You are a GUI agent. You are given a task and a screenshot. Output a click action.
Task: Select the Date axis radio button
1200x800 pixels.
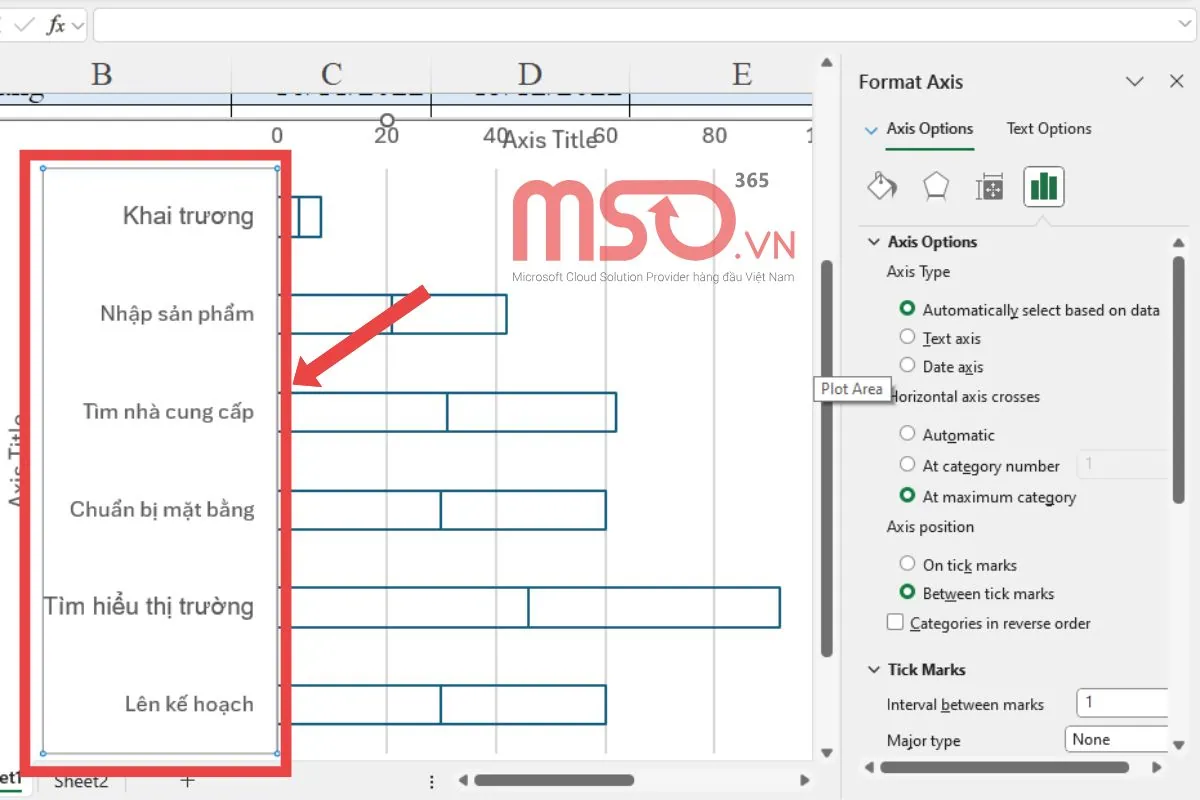tap(907, 366)
